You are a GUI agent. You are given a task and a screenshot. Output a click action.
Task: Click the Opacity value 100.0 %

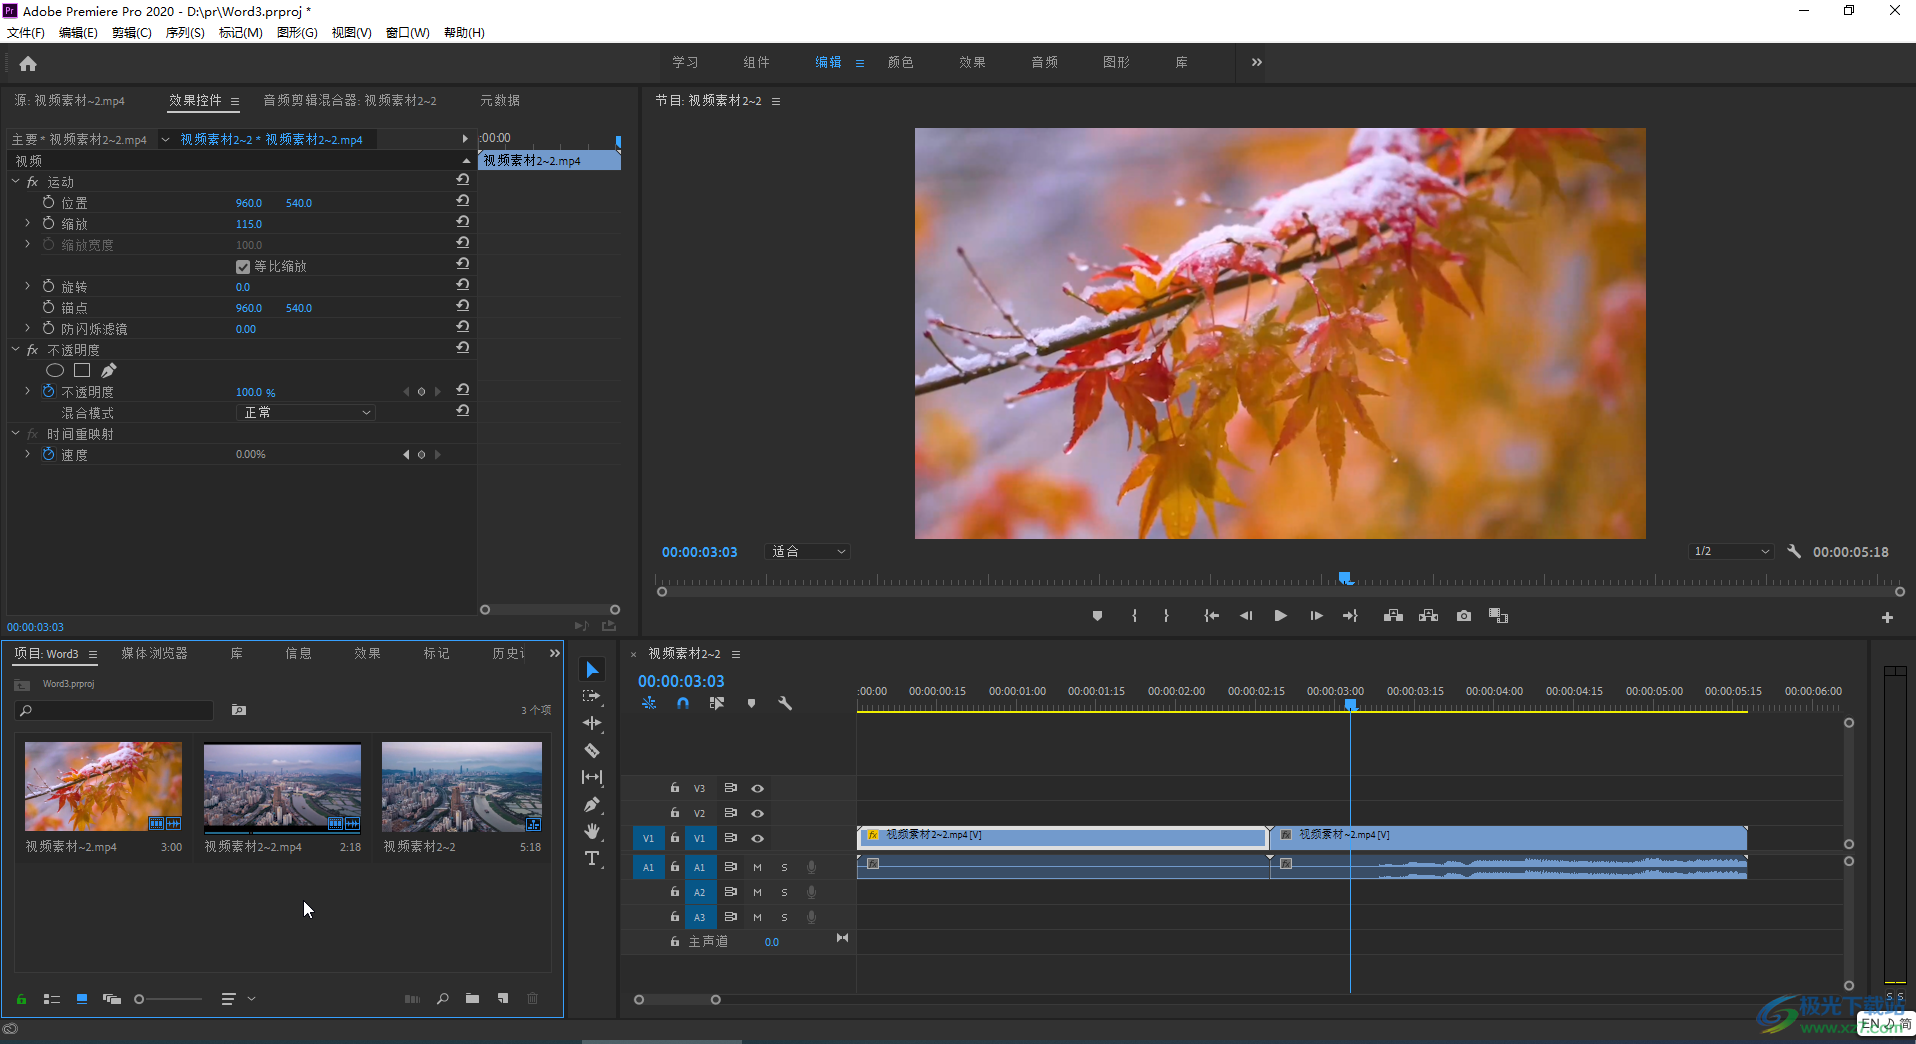click(255, 392)
